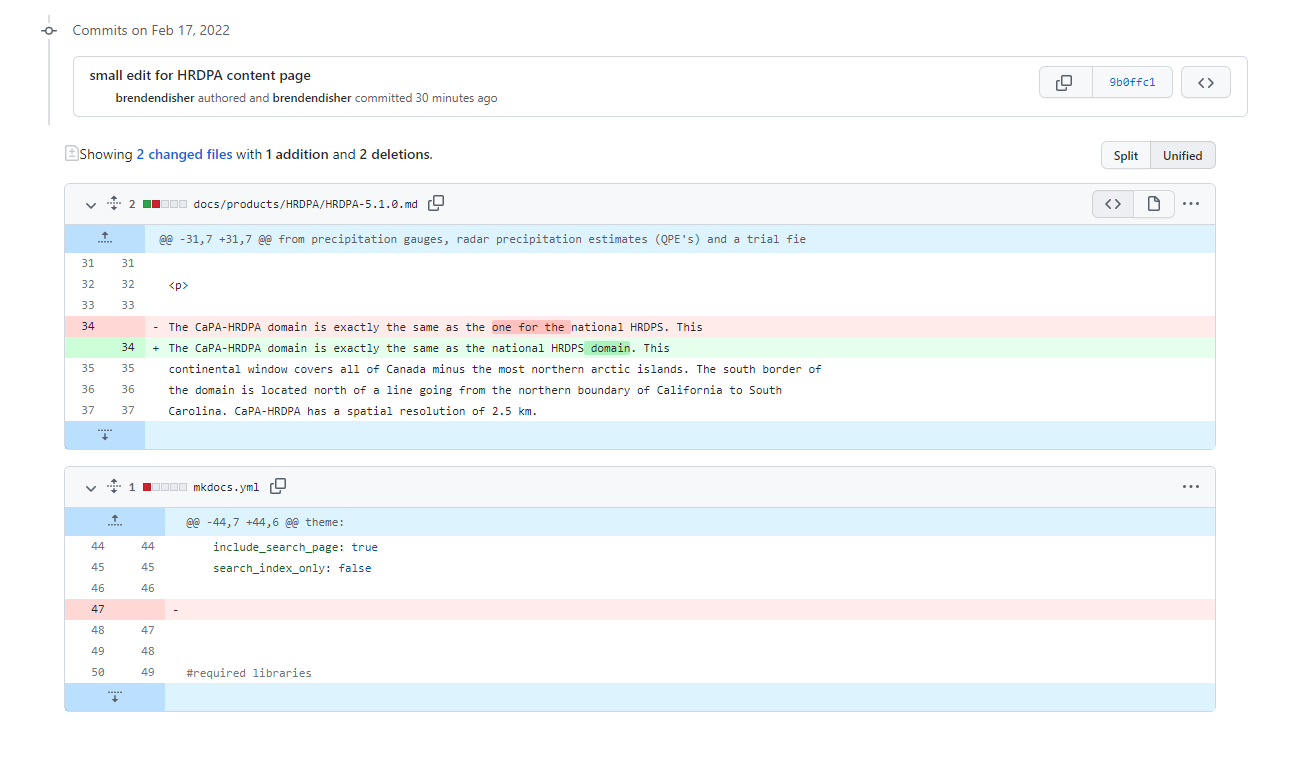This screenshot has width=1309, height=763.
Task: Copy the full commit SHA icon
Action: click(1064, 83)
